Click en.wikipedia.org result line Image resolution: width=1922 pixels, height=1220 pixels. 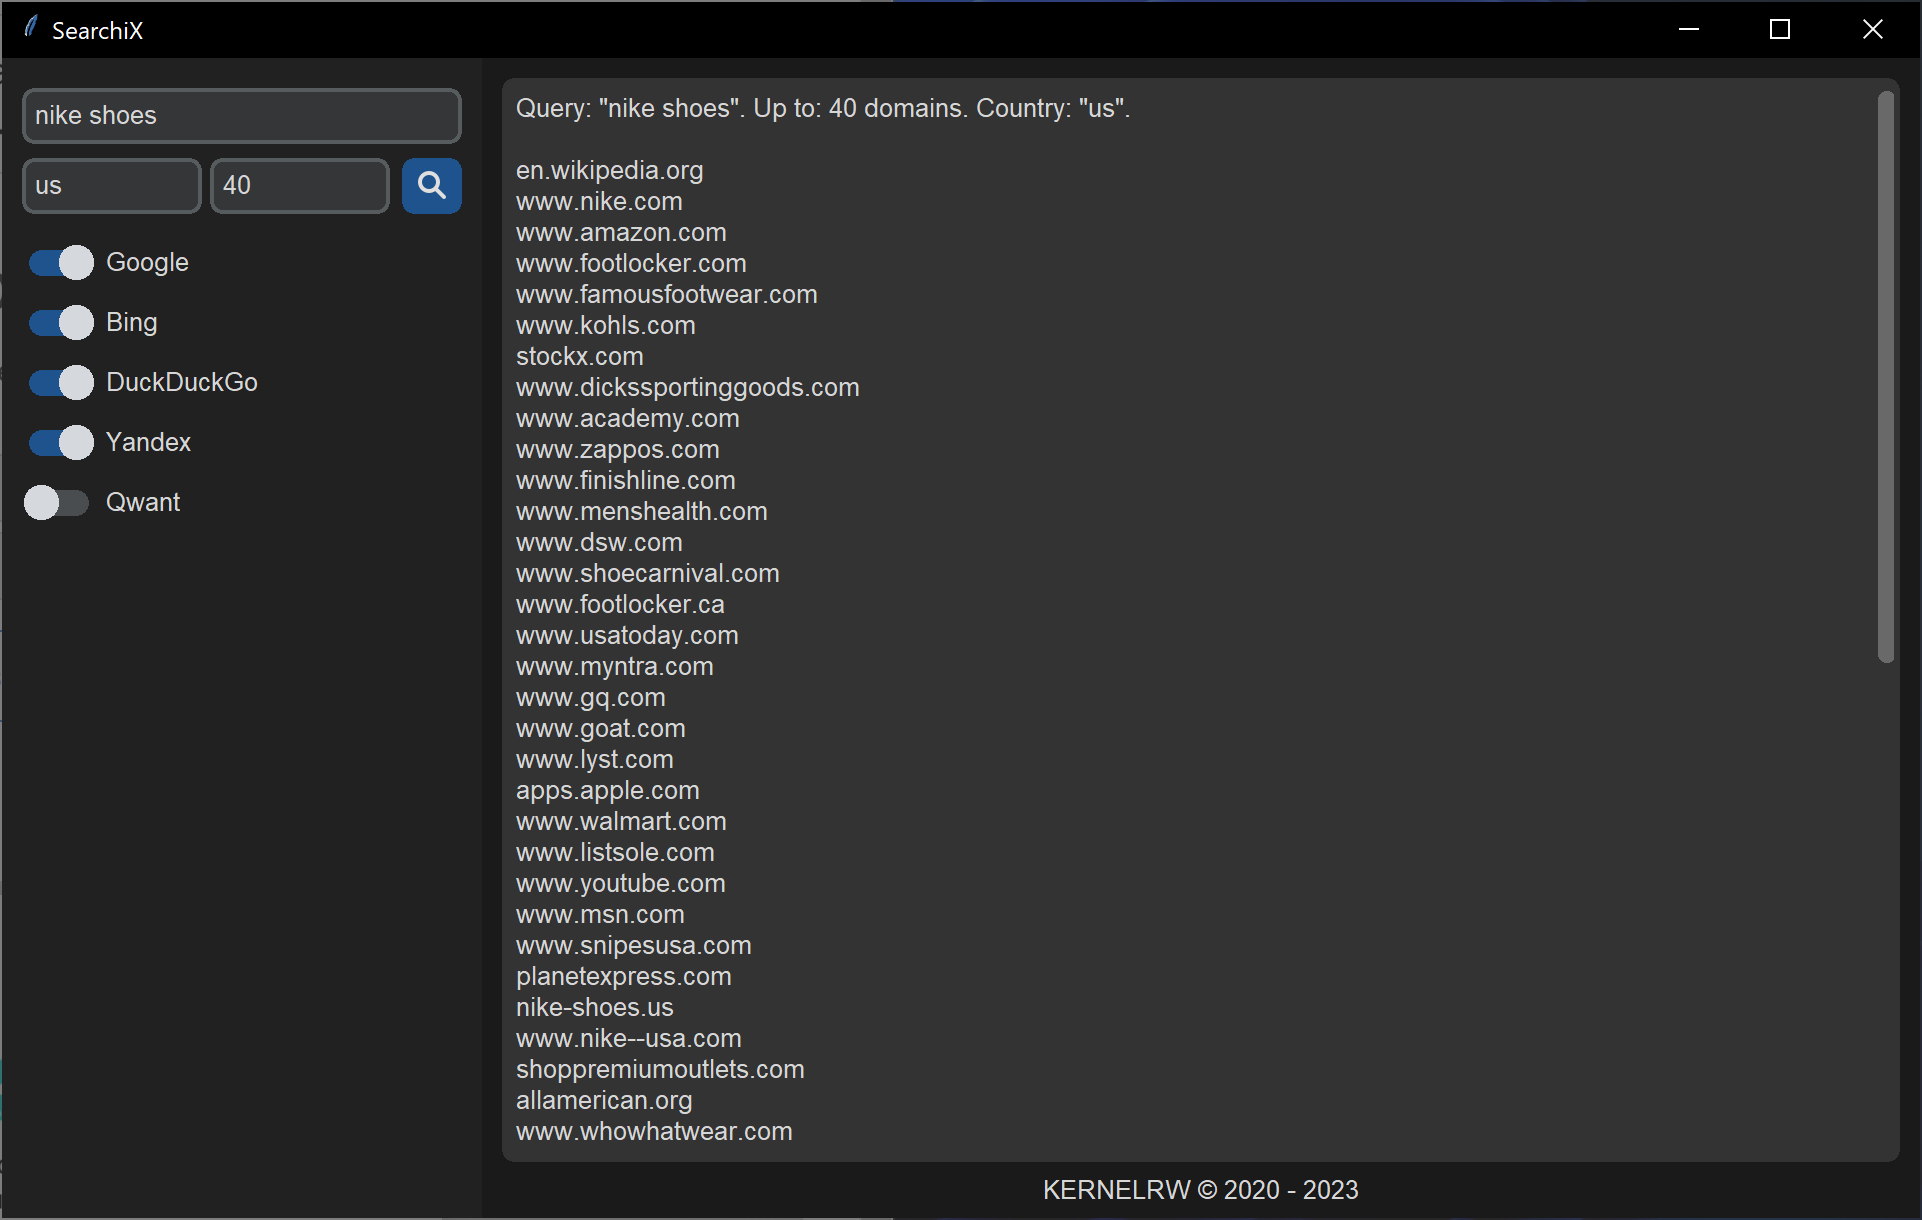pyautogui.click(x=609, y=171)
